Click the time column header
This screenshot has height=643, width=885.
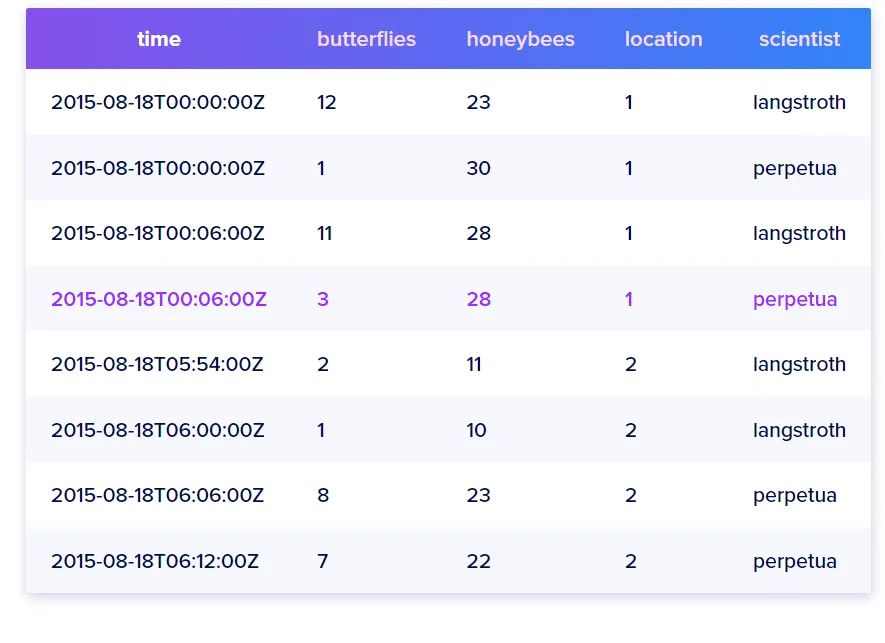[159, 40]
